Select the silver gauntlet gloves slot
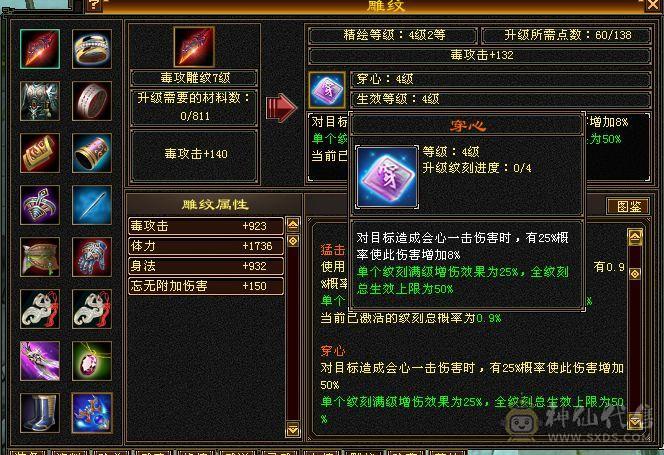 92,257
